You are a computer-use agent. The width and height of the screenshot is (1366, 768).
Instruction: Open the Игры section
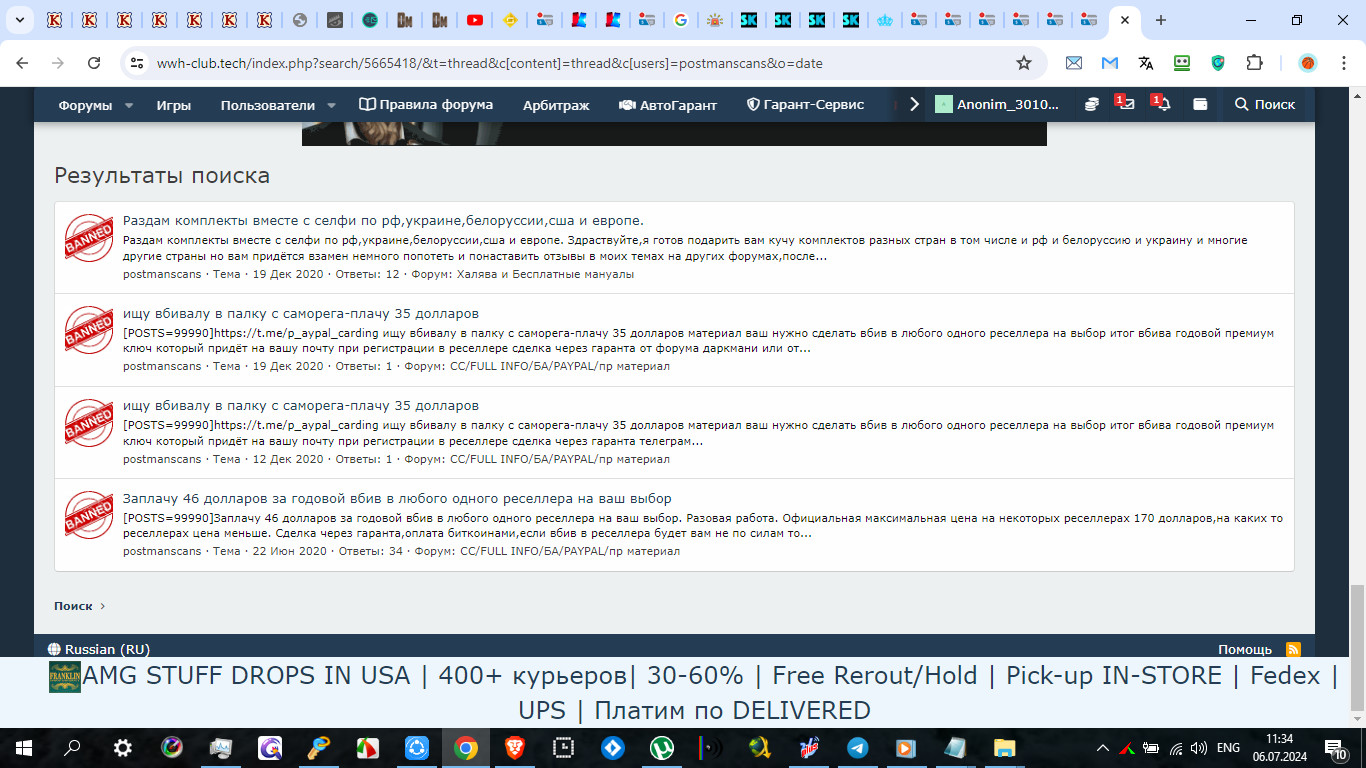click(173, 105)
